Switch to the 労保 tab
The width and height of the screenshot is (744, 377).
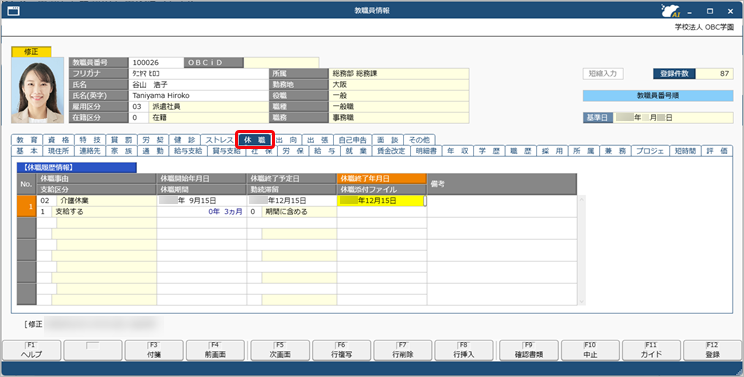click(x=293, y=151)
